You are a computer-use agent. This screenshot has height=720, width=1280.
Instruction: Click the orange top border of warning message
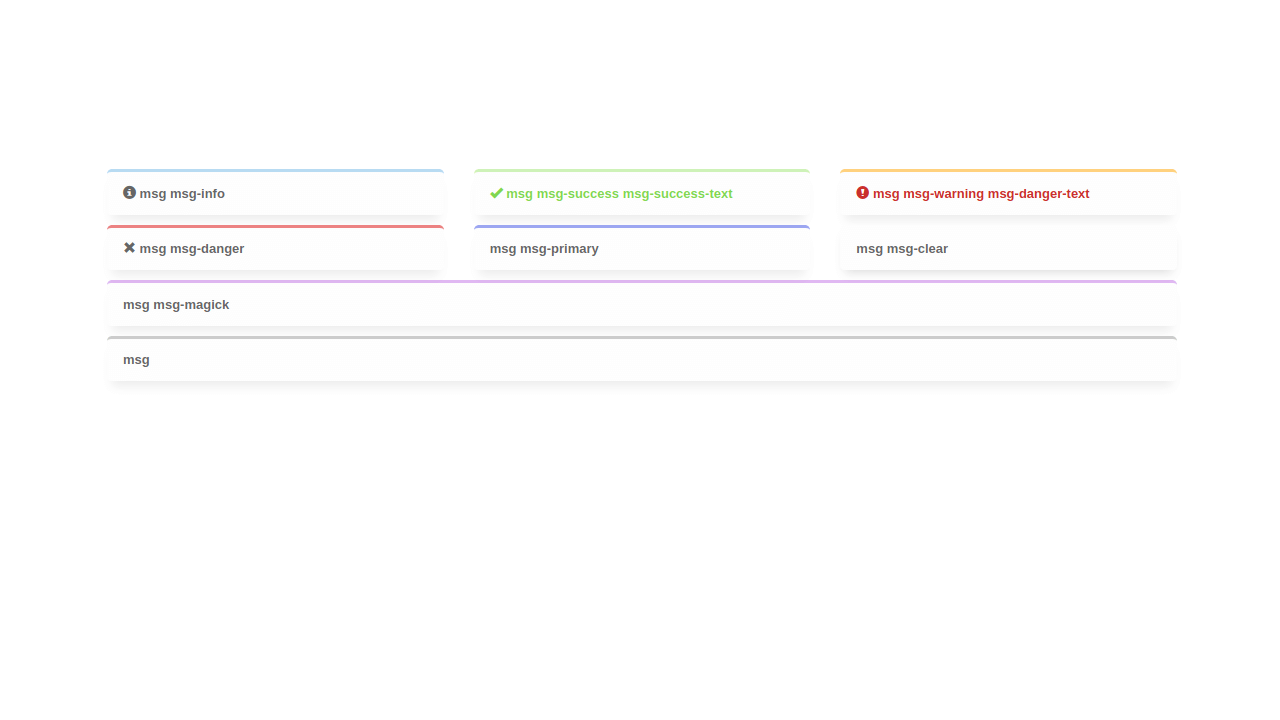1008,171
